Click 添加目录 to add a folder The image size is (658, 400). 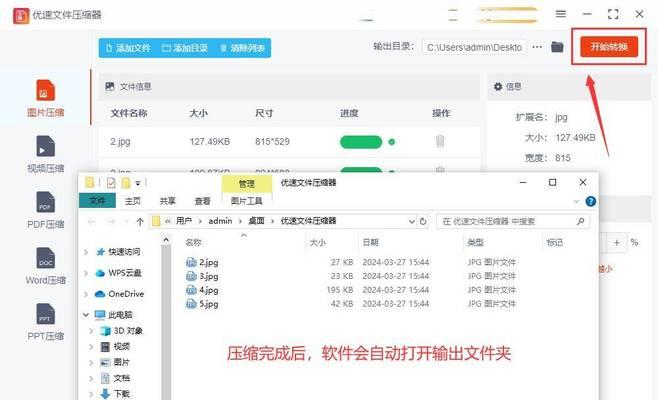point(185,48)
